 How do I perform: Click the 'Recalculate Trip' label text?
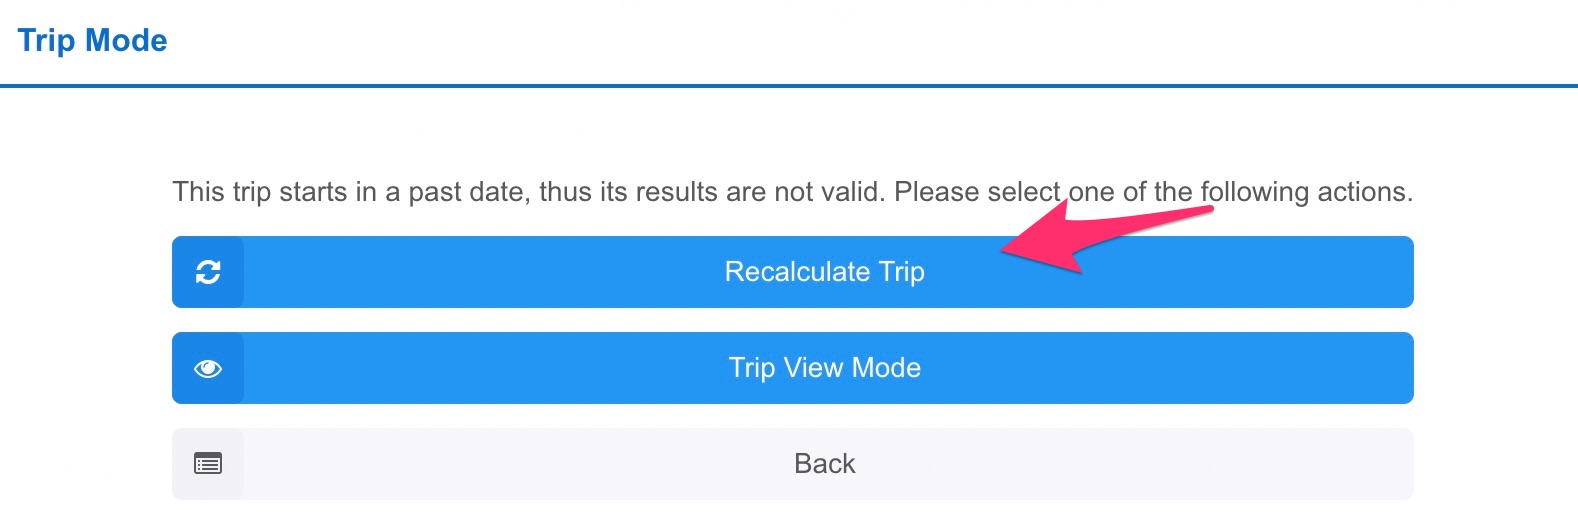(x=825, y=272)
